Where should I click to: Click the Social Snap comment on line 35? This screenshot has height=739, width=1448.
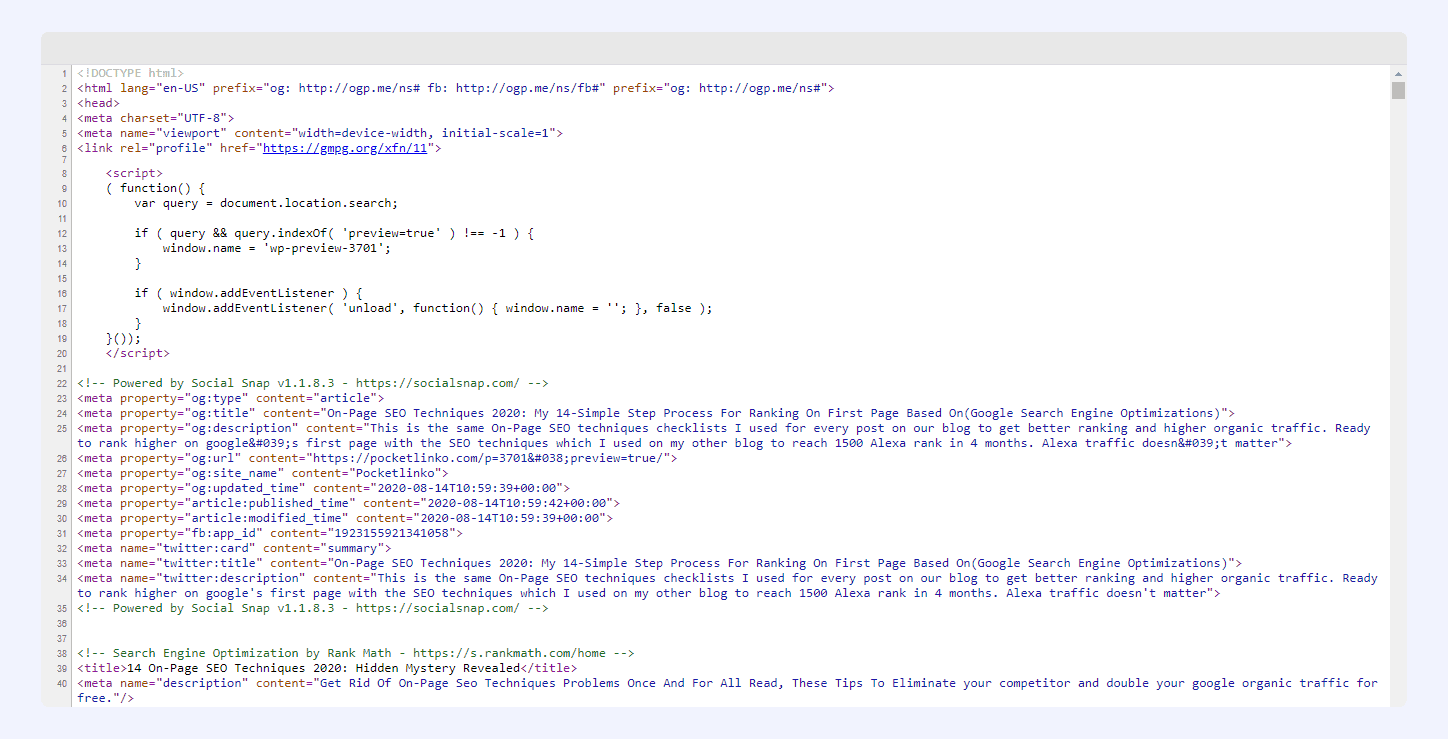313,608
